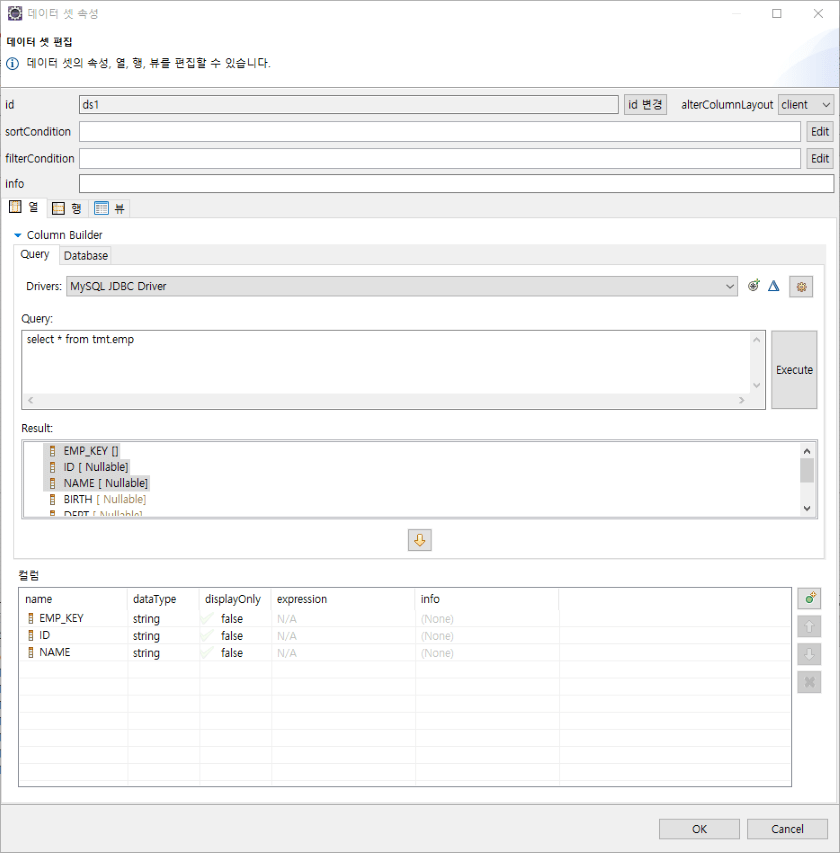Open driver settings gear button

pyautogui.click(x=800, y=287)
